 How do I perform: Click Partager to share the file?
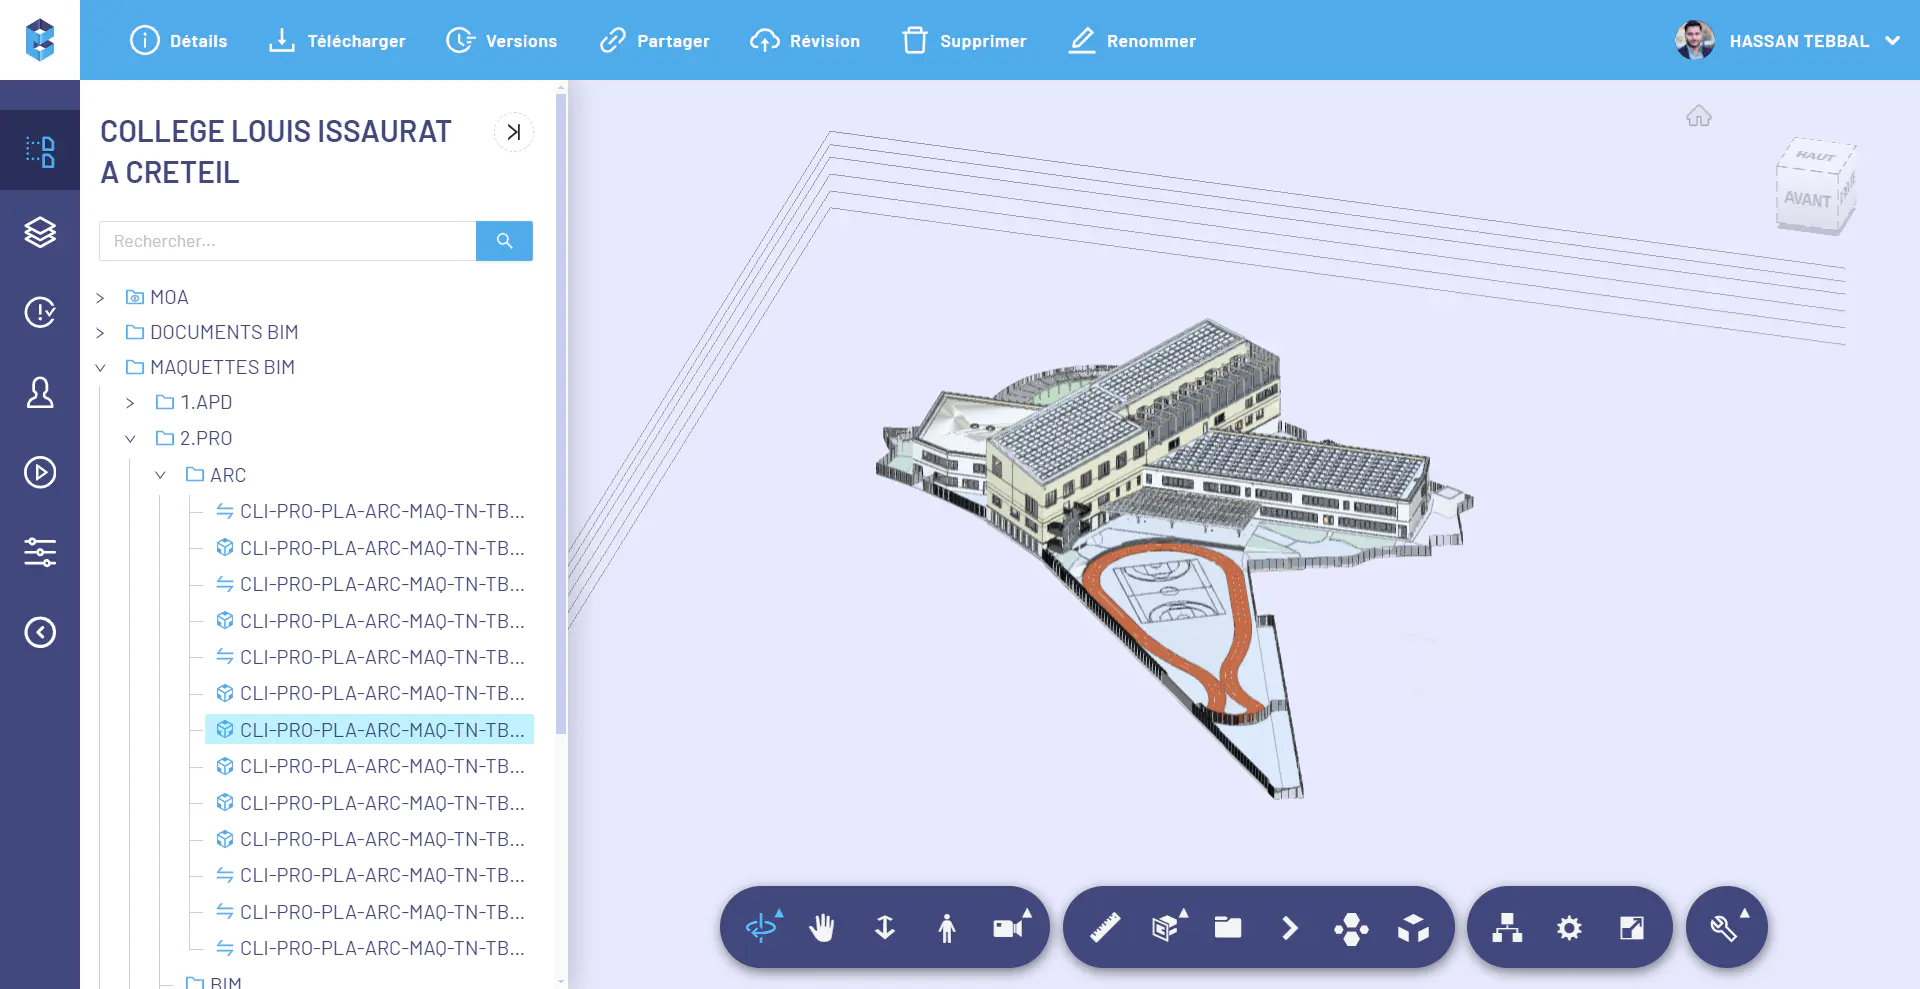coord(654,41)
